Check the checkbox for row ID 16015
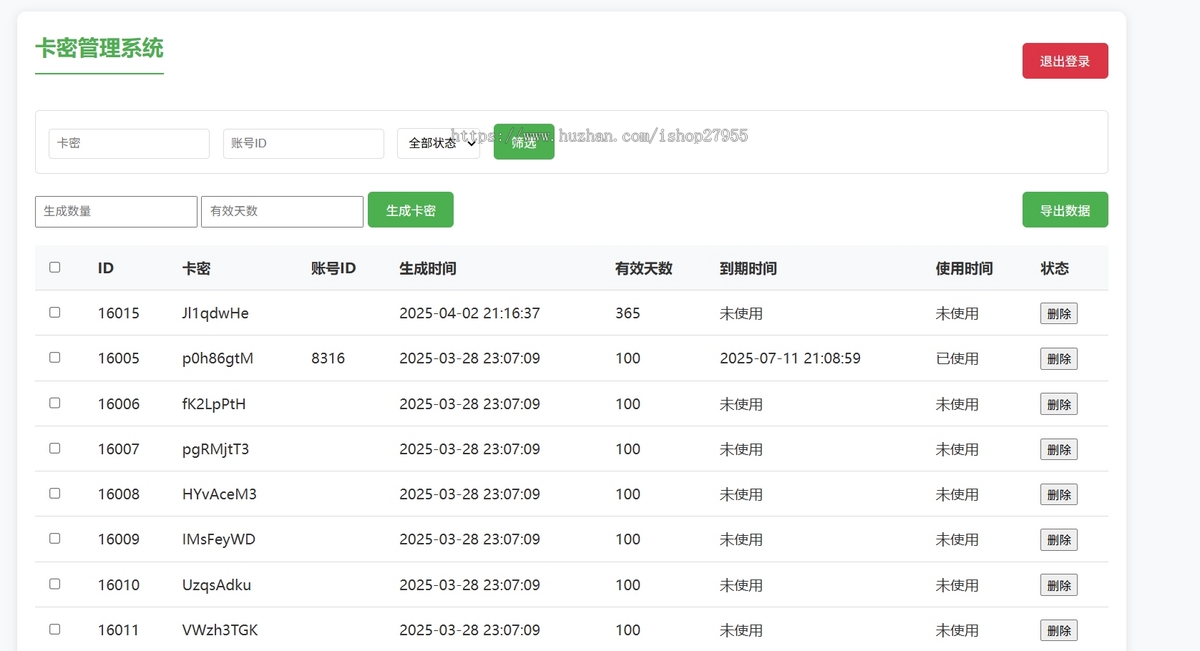 (55, 312)
